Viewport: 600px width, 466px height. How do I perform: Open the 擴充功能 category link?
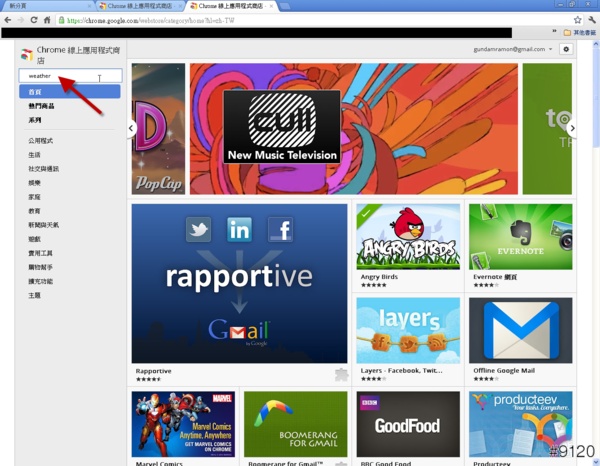[x=42, y=282]
